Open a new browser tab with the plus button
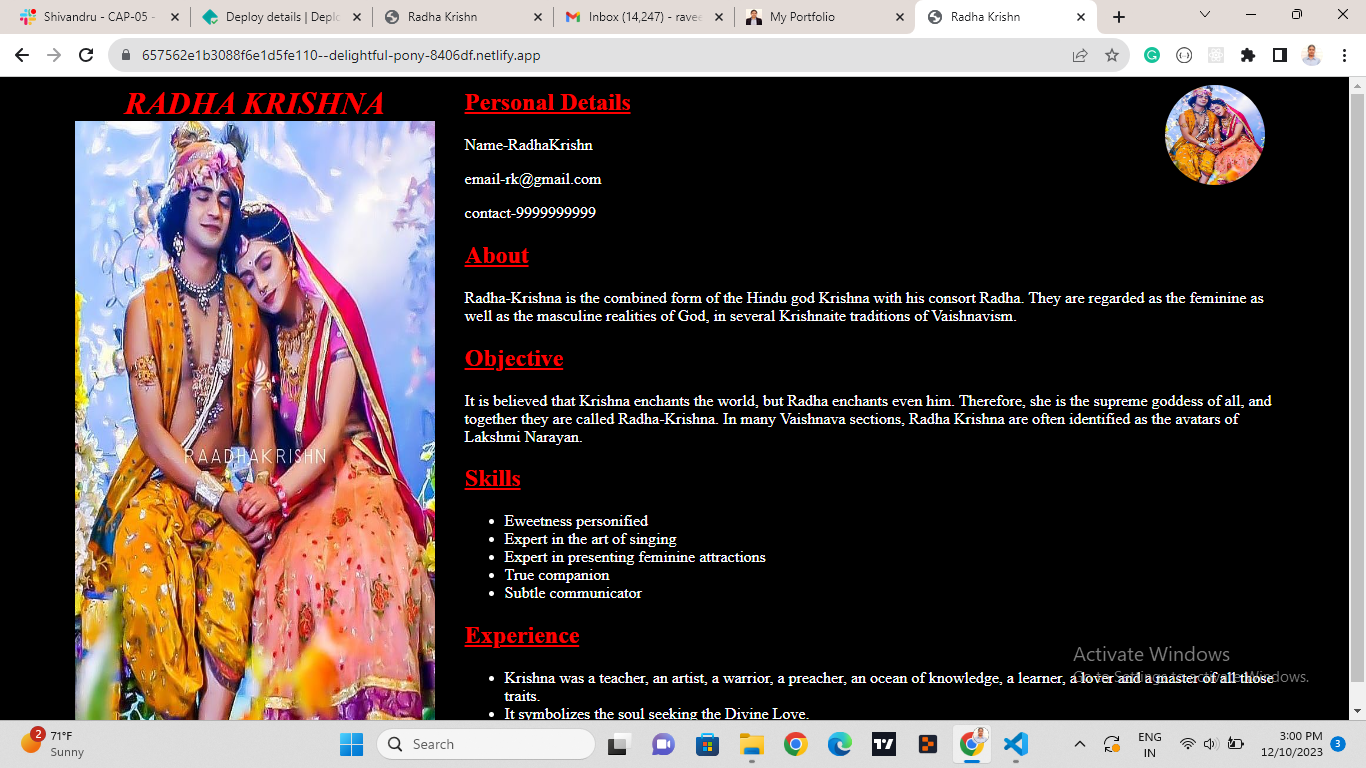Image resolution: width=1366 pixels, height=768 pixels. (x=1117, y=16)
